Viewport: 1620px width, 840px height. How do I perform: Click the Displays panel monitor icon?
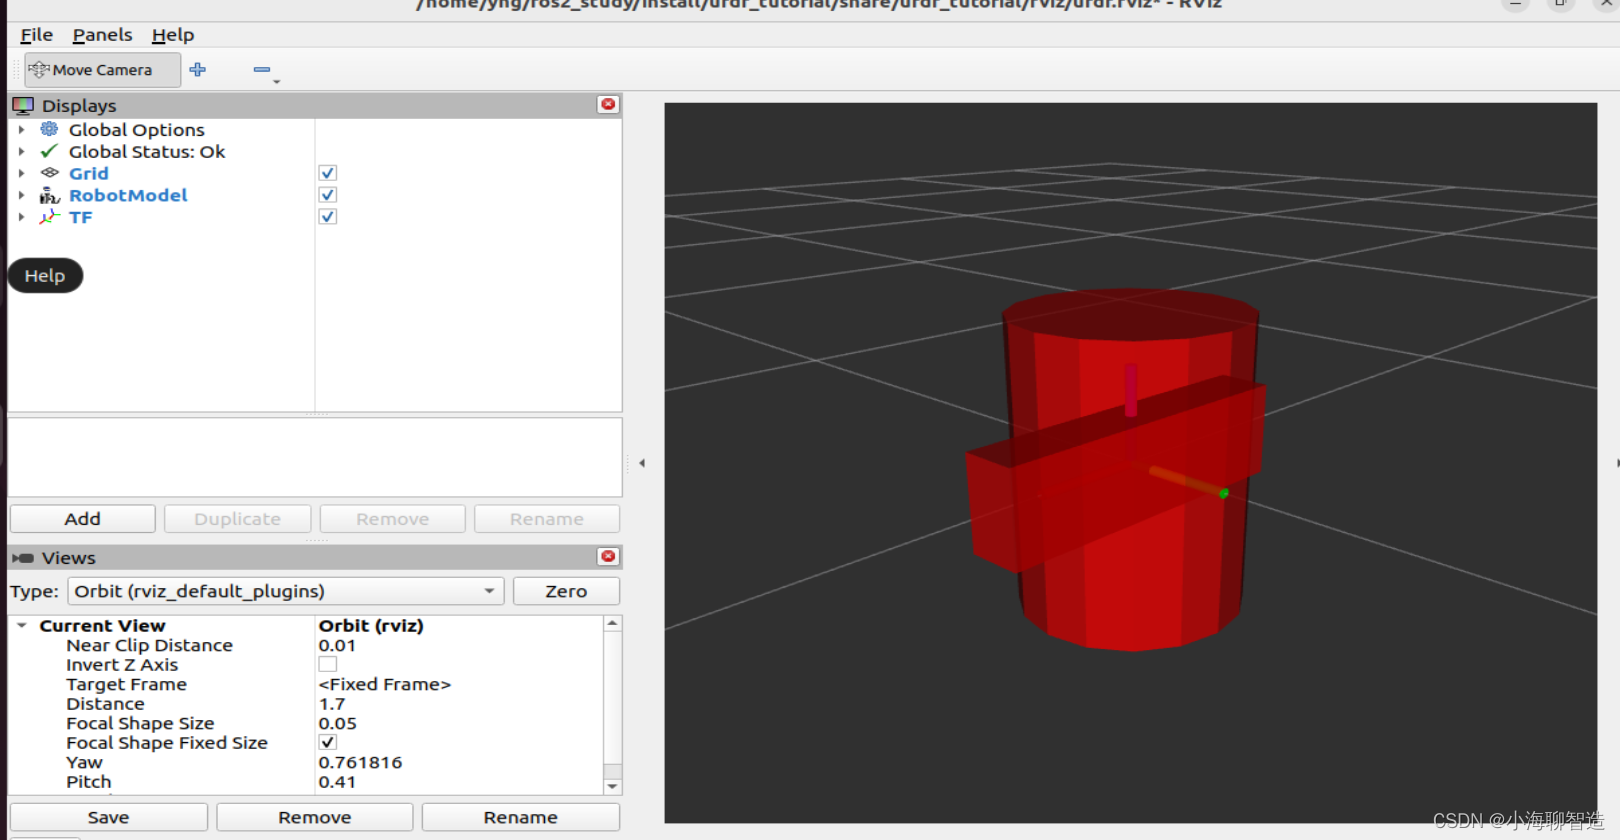pos(23,105)
